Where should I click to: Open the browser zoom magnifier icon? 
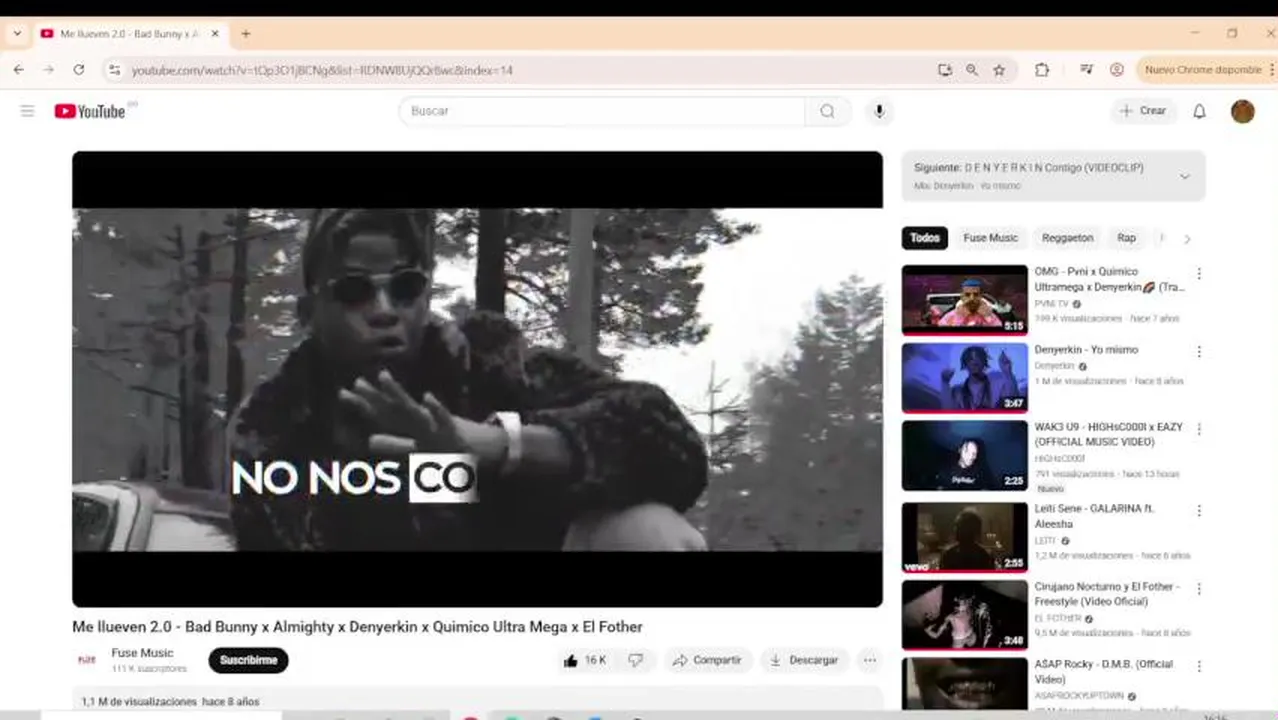[x=972, y=70]
